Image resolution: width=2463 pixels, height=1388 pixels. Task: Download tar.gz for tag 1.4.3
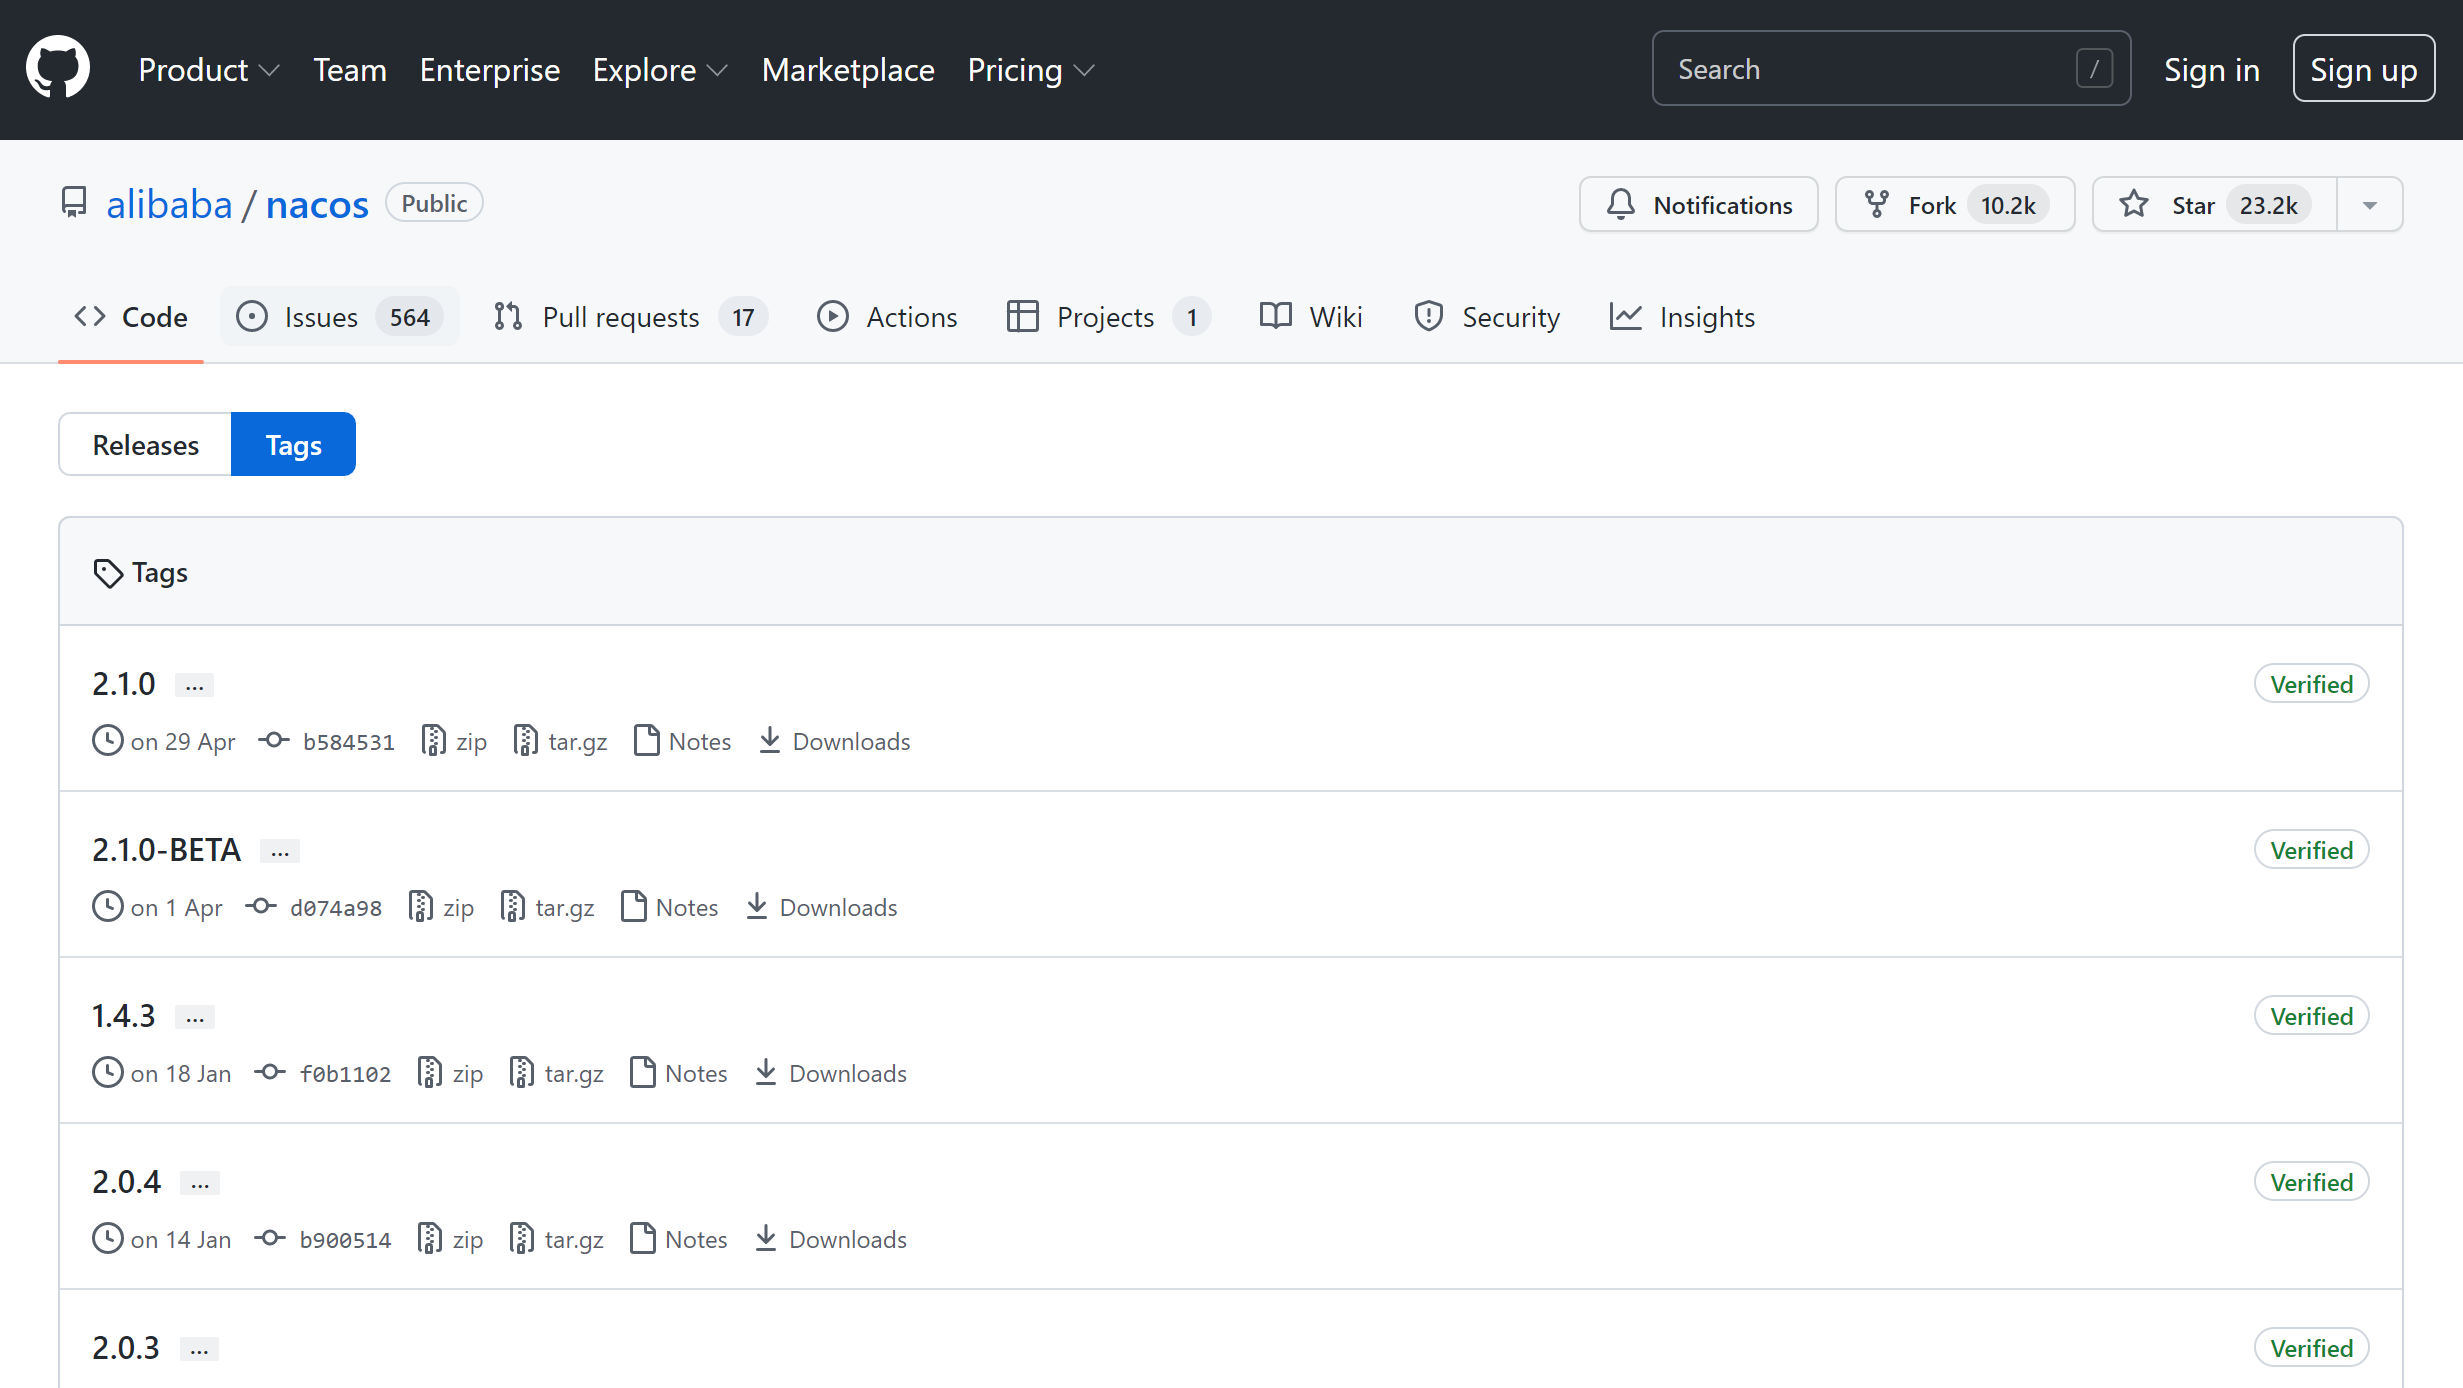click(x=558, y=1073)
